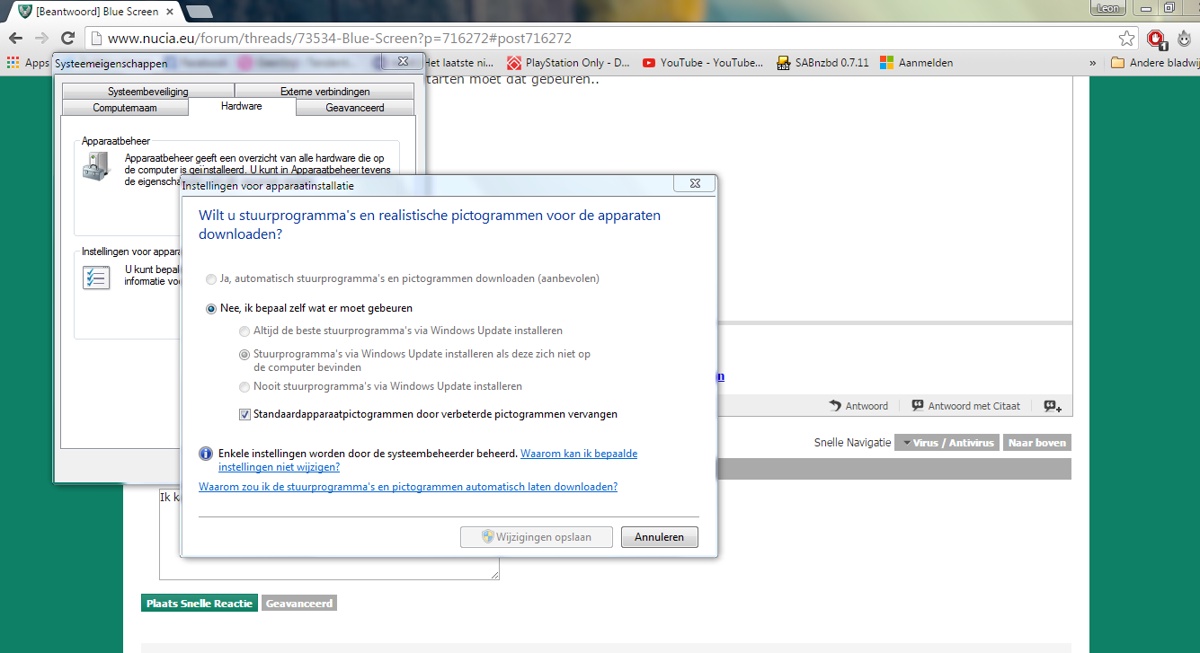Select 'Nee, ik bepaal zelf' radio option
This screenshot has height=653, width=1200.
(x=211, y=308)
